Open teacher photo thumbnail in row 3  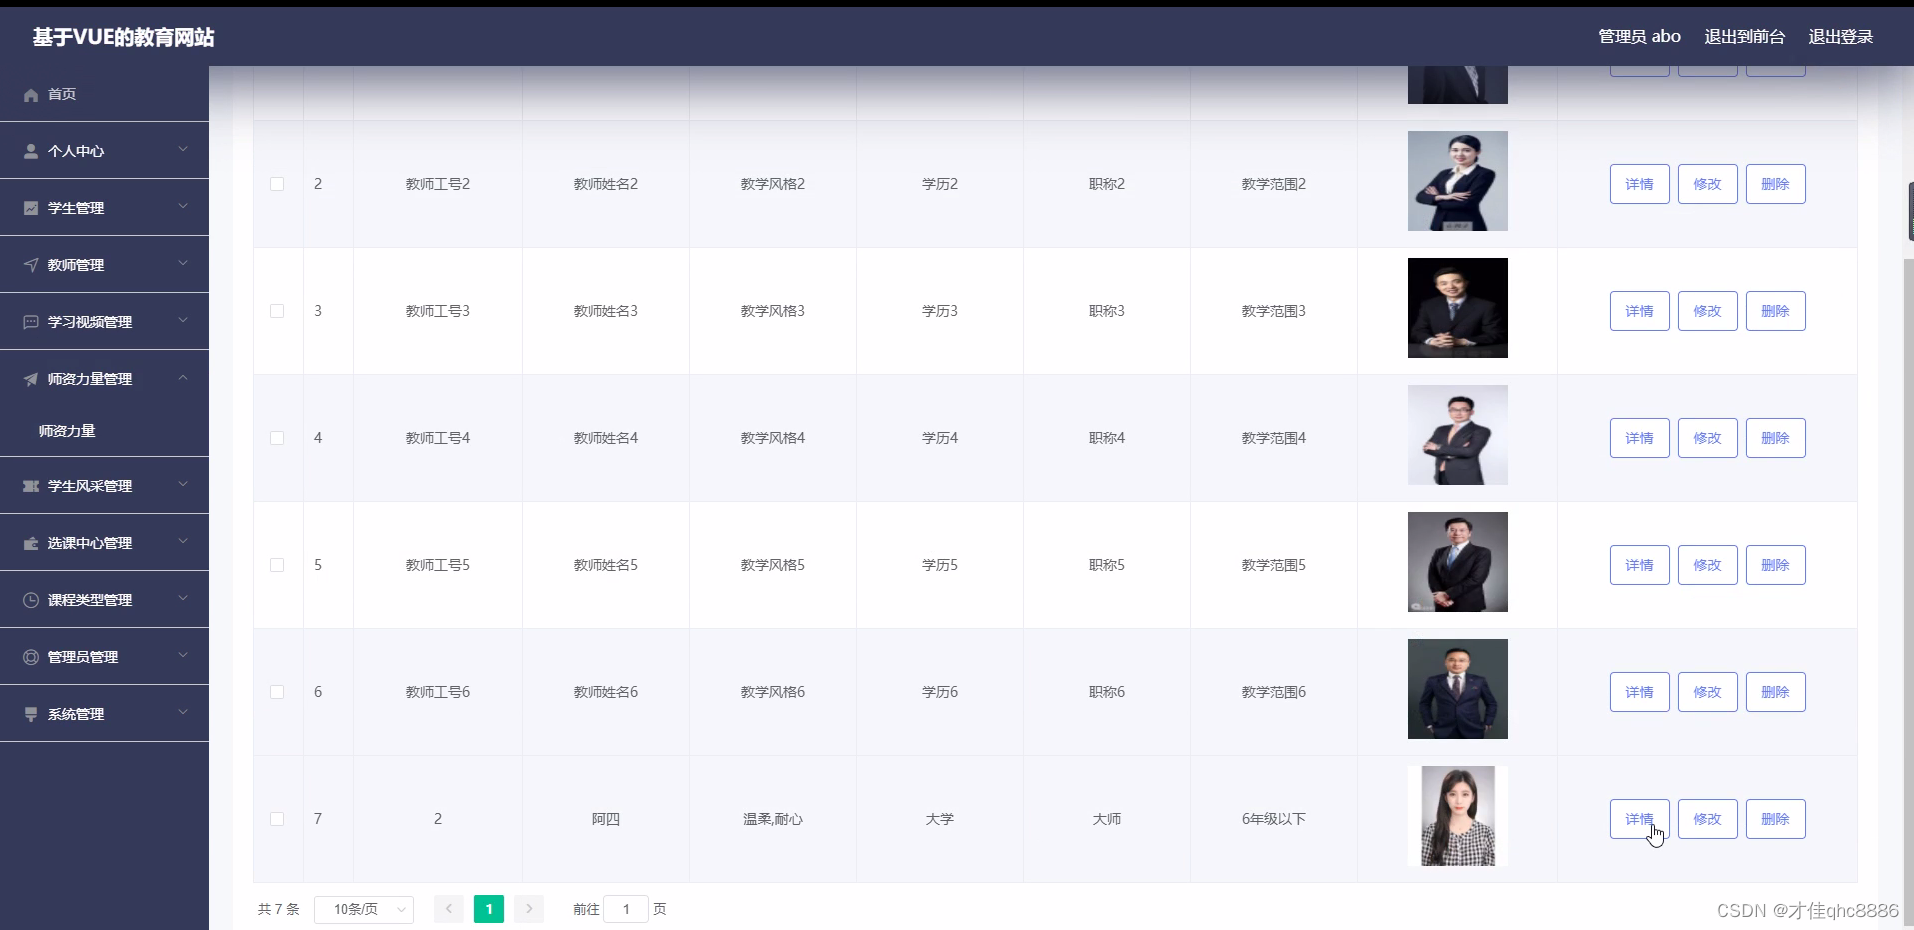tap(1458, 308)
